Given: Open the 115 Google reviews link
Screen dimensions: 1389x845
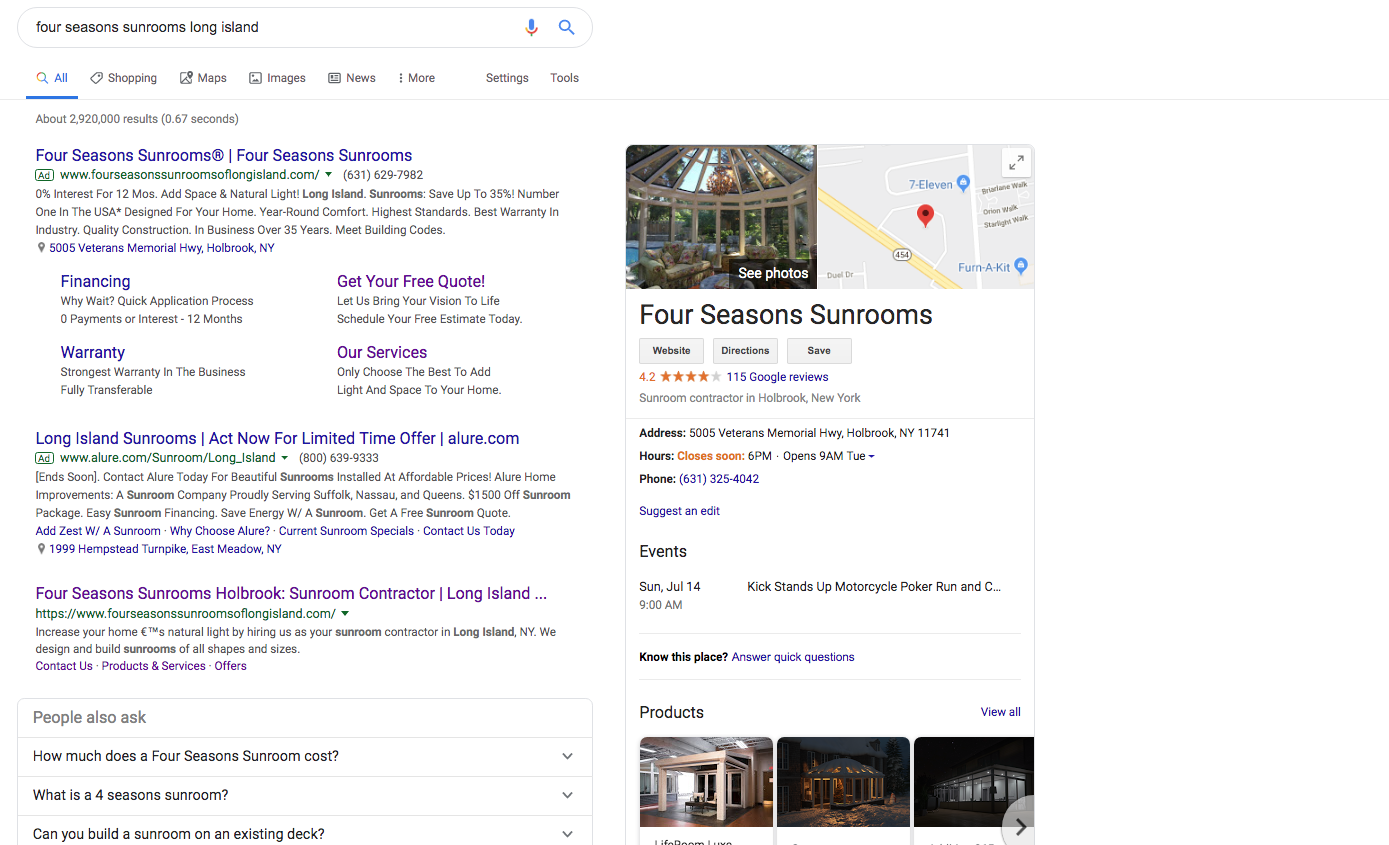Looking at the screenshot, I should click(x=777, y=377).
